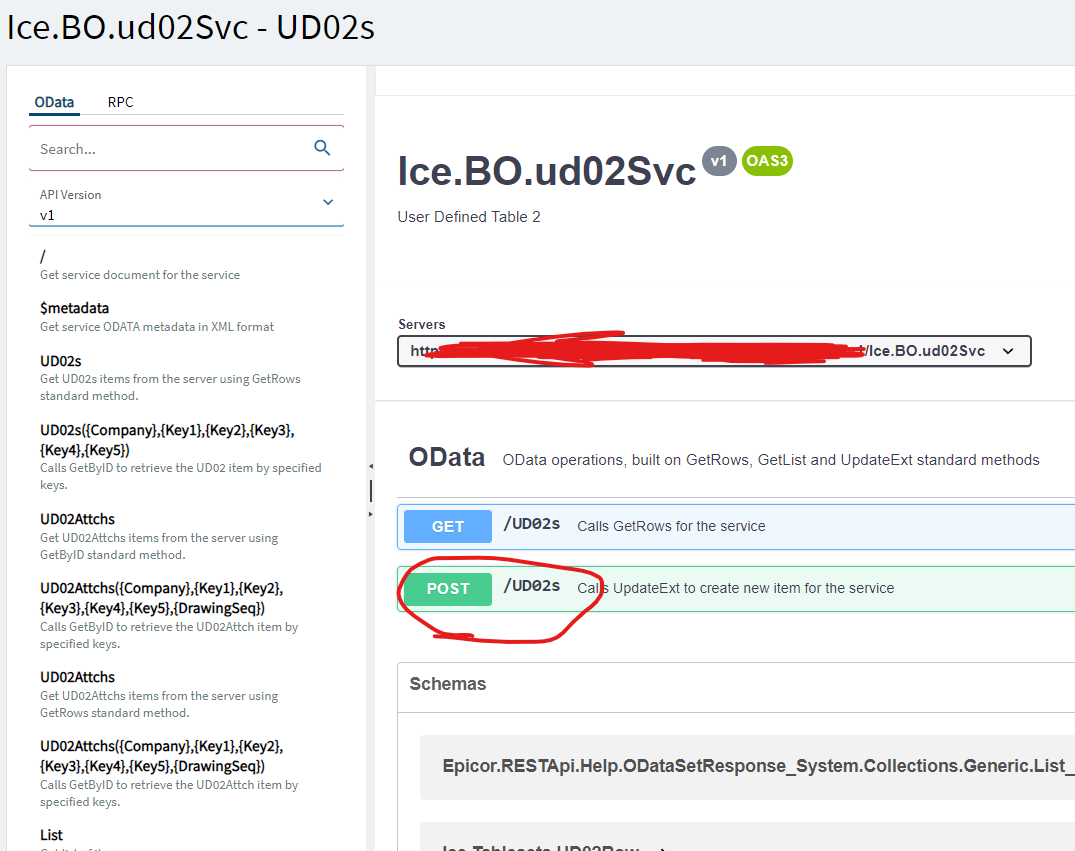Click the OAS3 badge

coord(767,161)
